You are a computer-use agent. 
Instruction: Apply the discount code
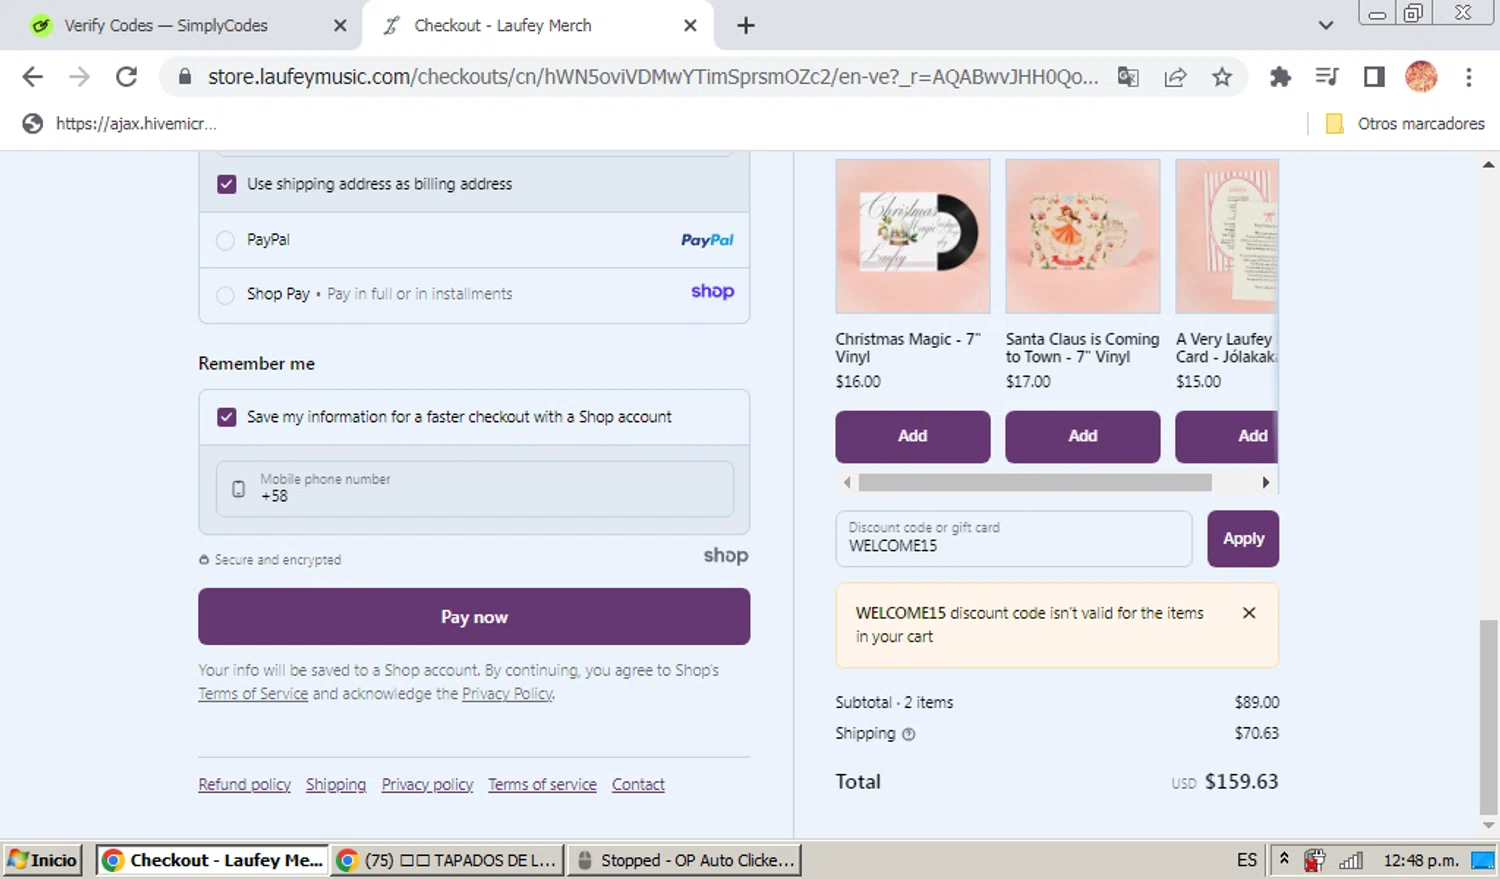(x=1243, y=538)
